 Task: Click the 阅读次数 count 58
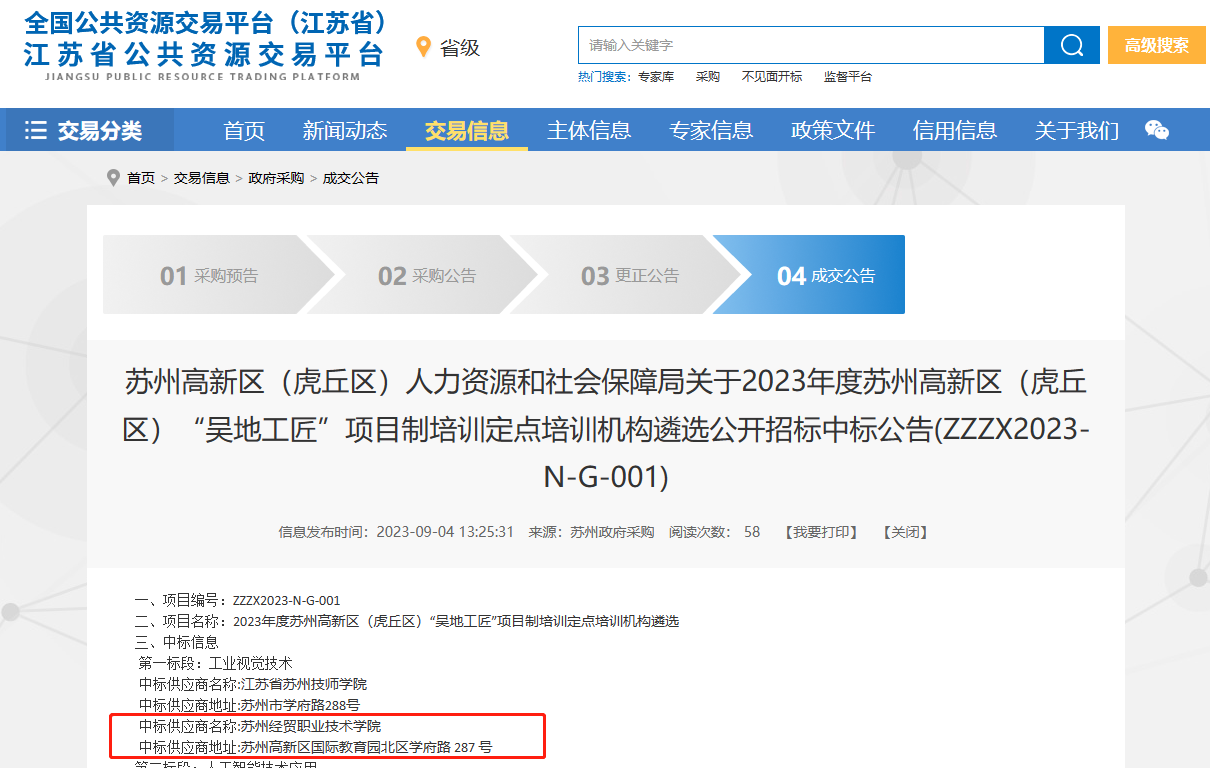click(752, 532)
